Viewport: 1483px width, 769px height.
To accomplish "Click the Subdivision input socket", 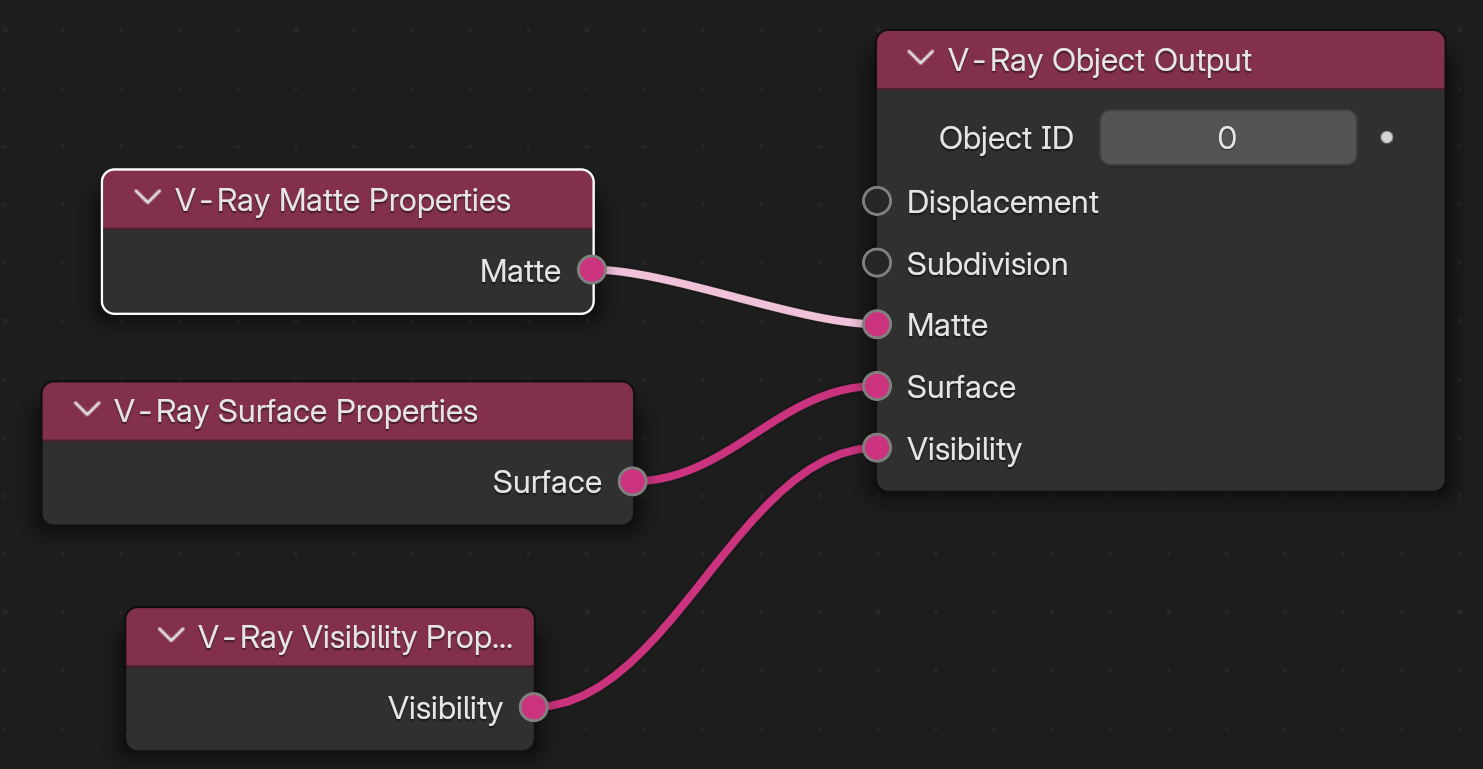I will point(877,263).
